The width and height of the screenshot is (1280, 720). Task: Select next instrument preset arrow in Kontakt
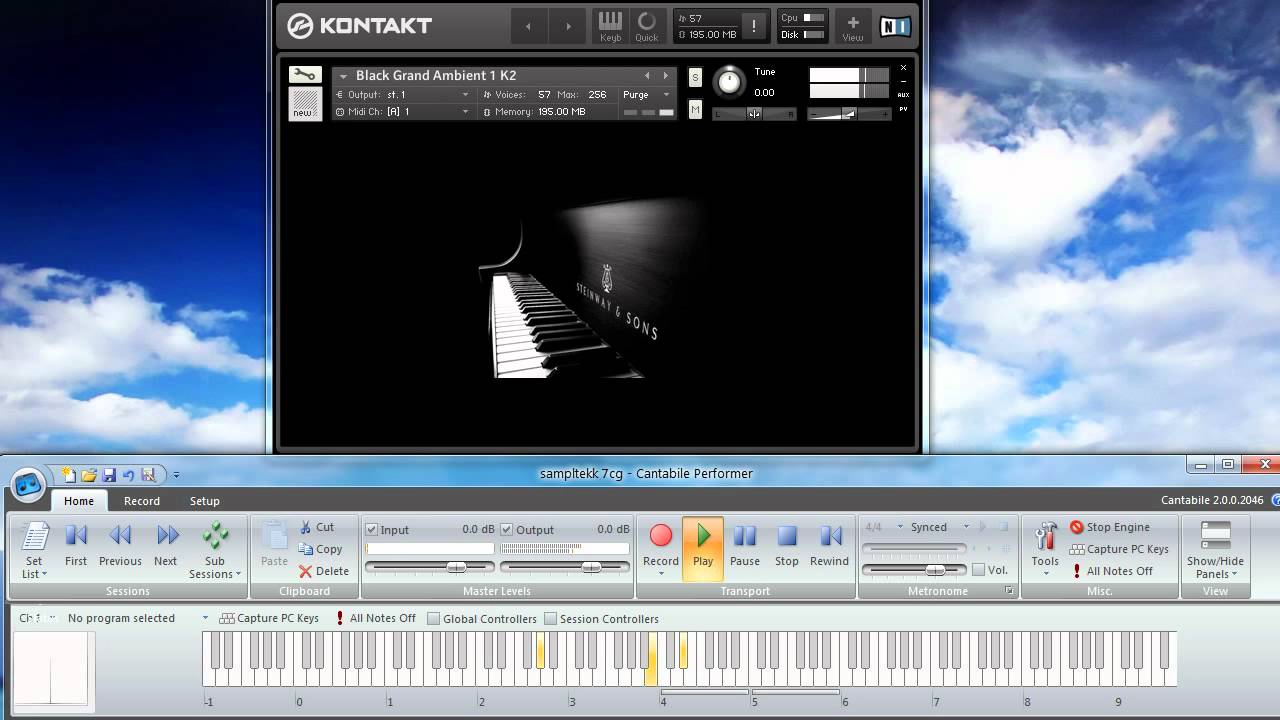[x=666, y=76]
